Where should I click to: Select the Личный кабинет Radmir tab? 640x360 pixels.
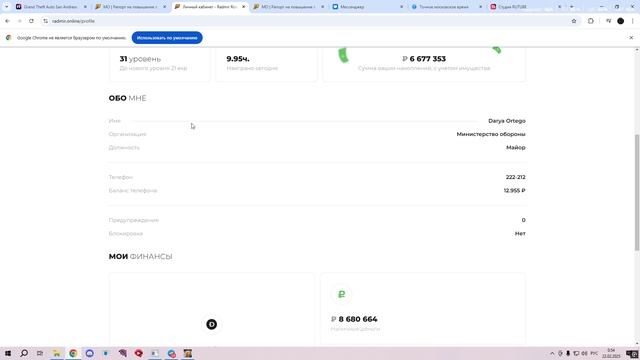(x=209, y=7)
